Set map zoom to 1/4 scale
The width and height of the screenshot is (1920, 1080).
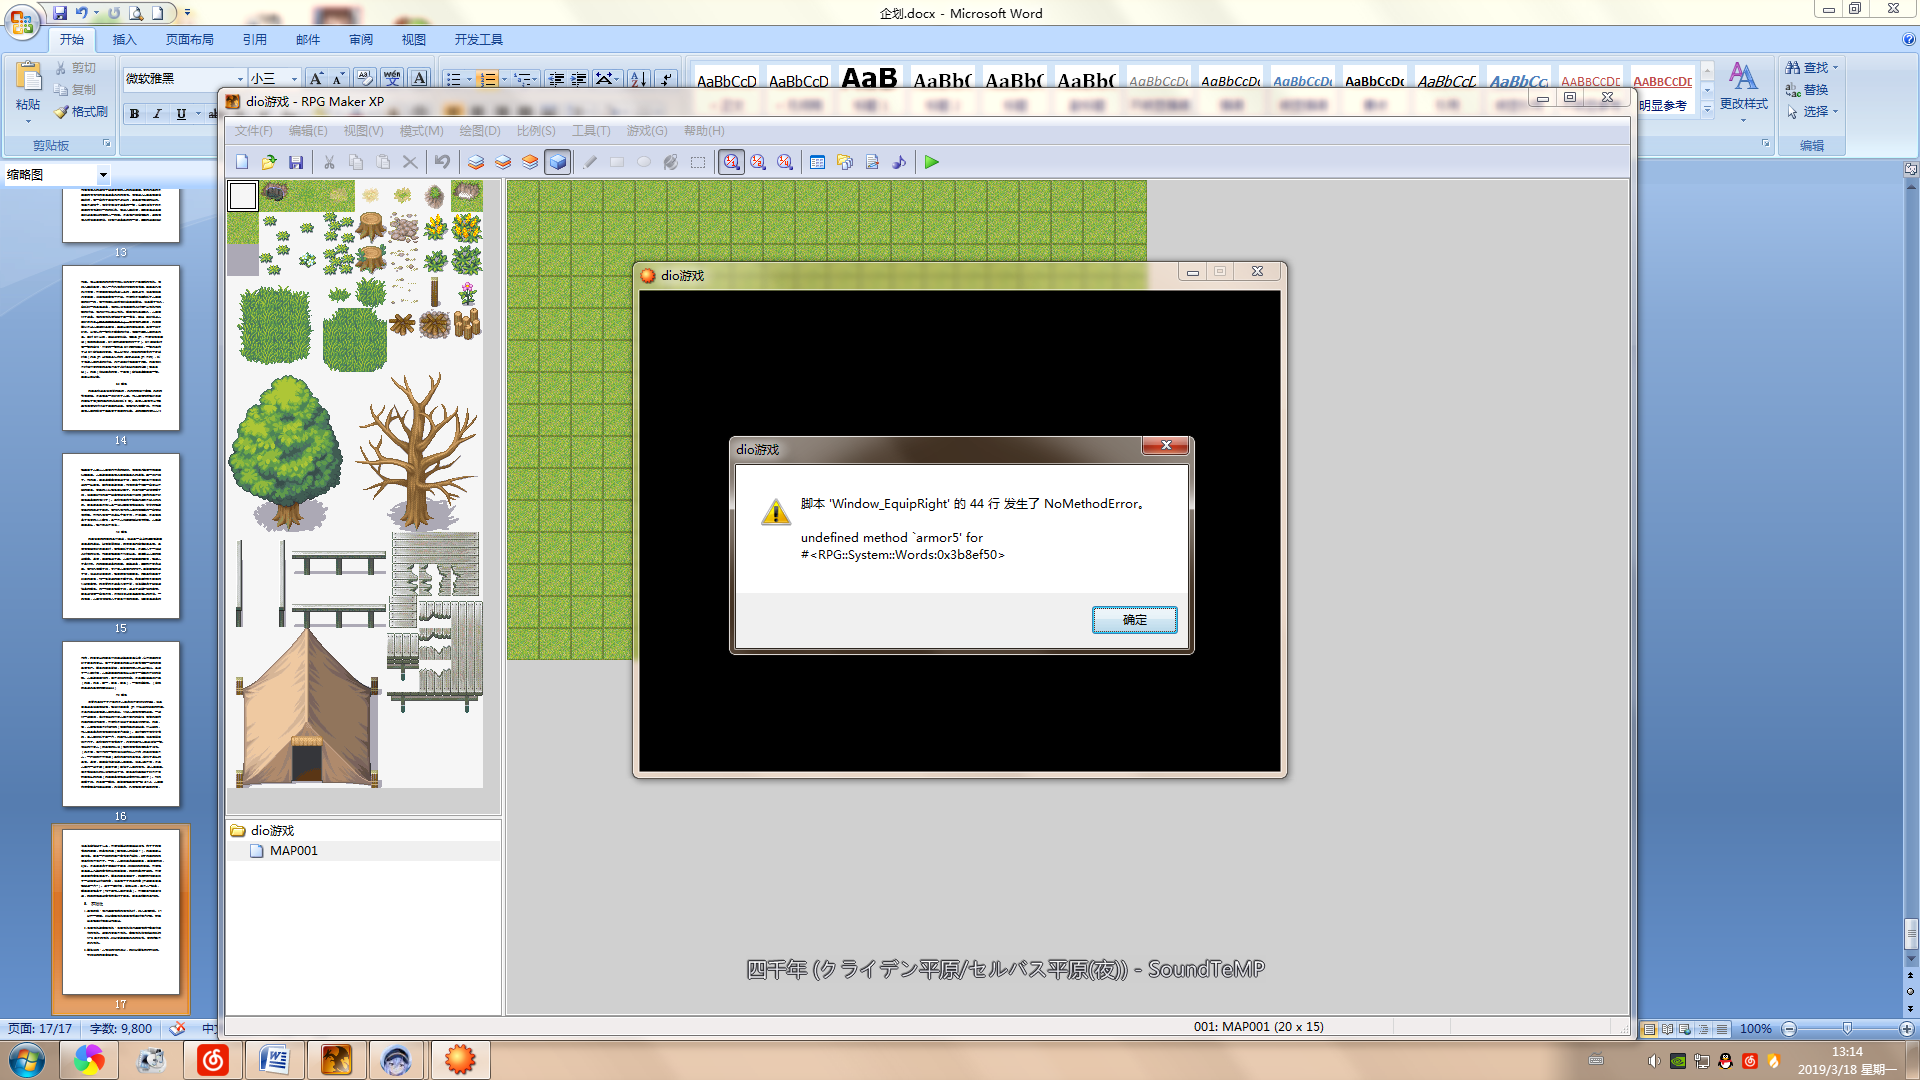point(786,162)
